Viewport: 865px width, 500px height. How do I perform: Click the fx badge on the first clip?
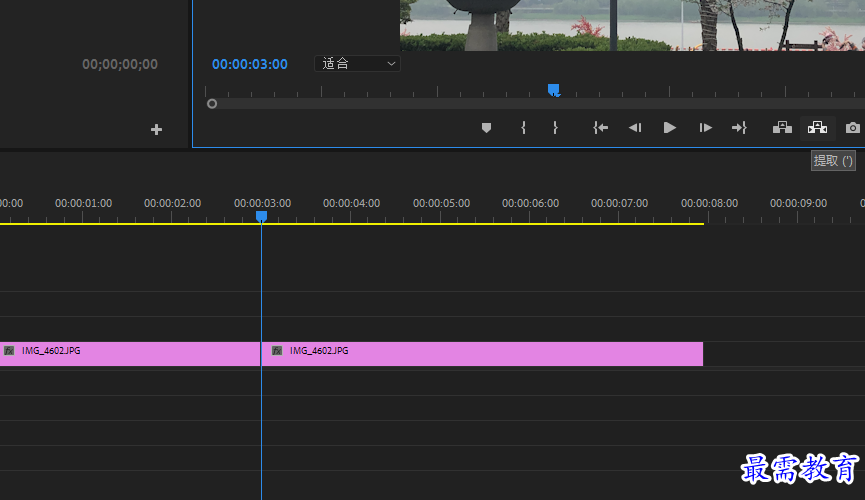(9, 350)
